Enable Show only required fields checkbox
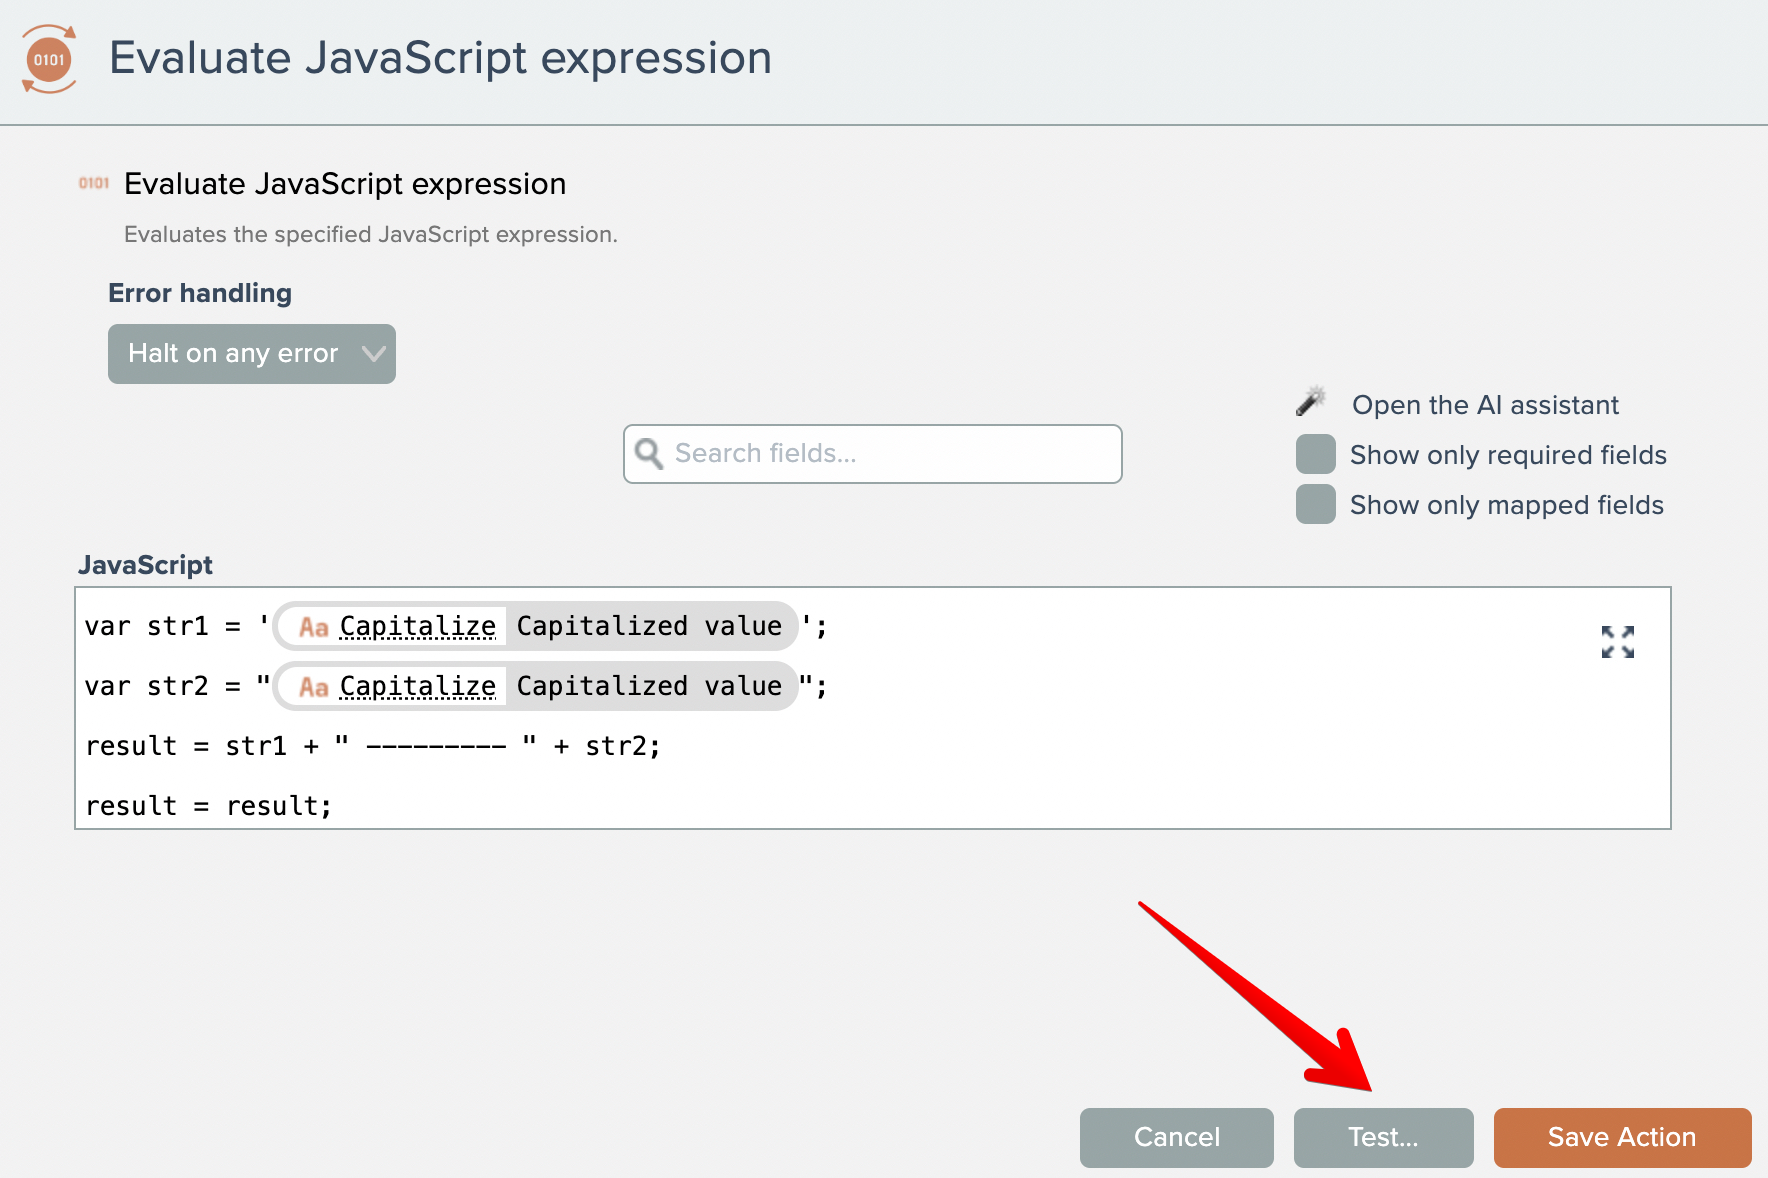 [x=1316, y=455]
